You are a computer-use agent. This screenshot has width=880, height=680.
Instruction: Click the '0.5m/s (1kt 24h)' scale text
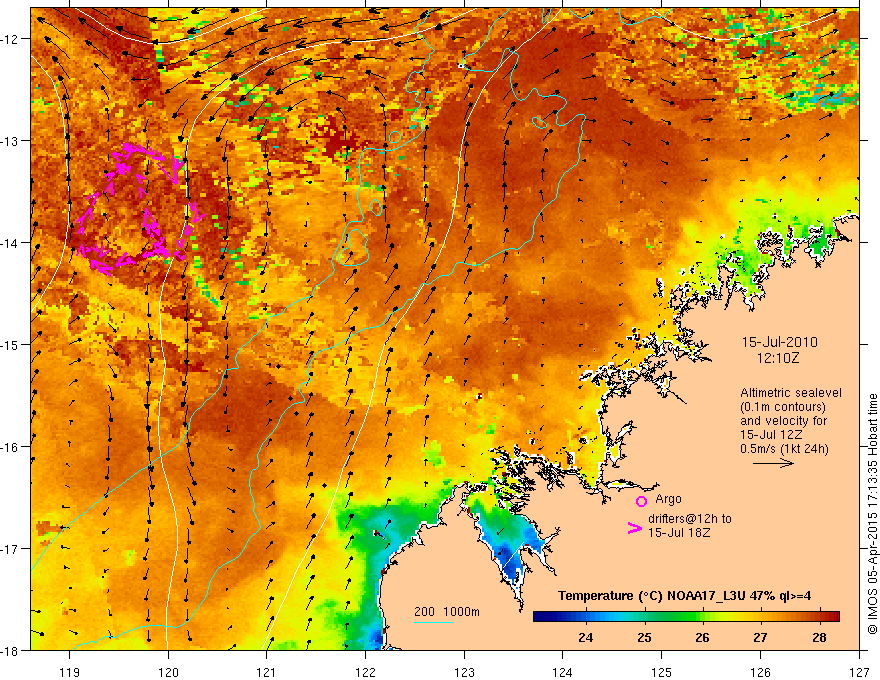pos(785,449)
